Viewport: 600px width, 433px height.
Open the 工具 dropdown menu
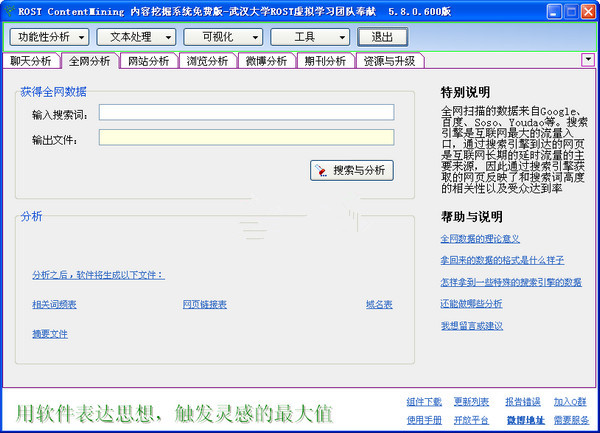point(310,37)
